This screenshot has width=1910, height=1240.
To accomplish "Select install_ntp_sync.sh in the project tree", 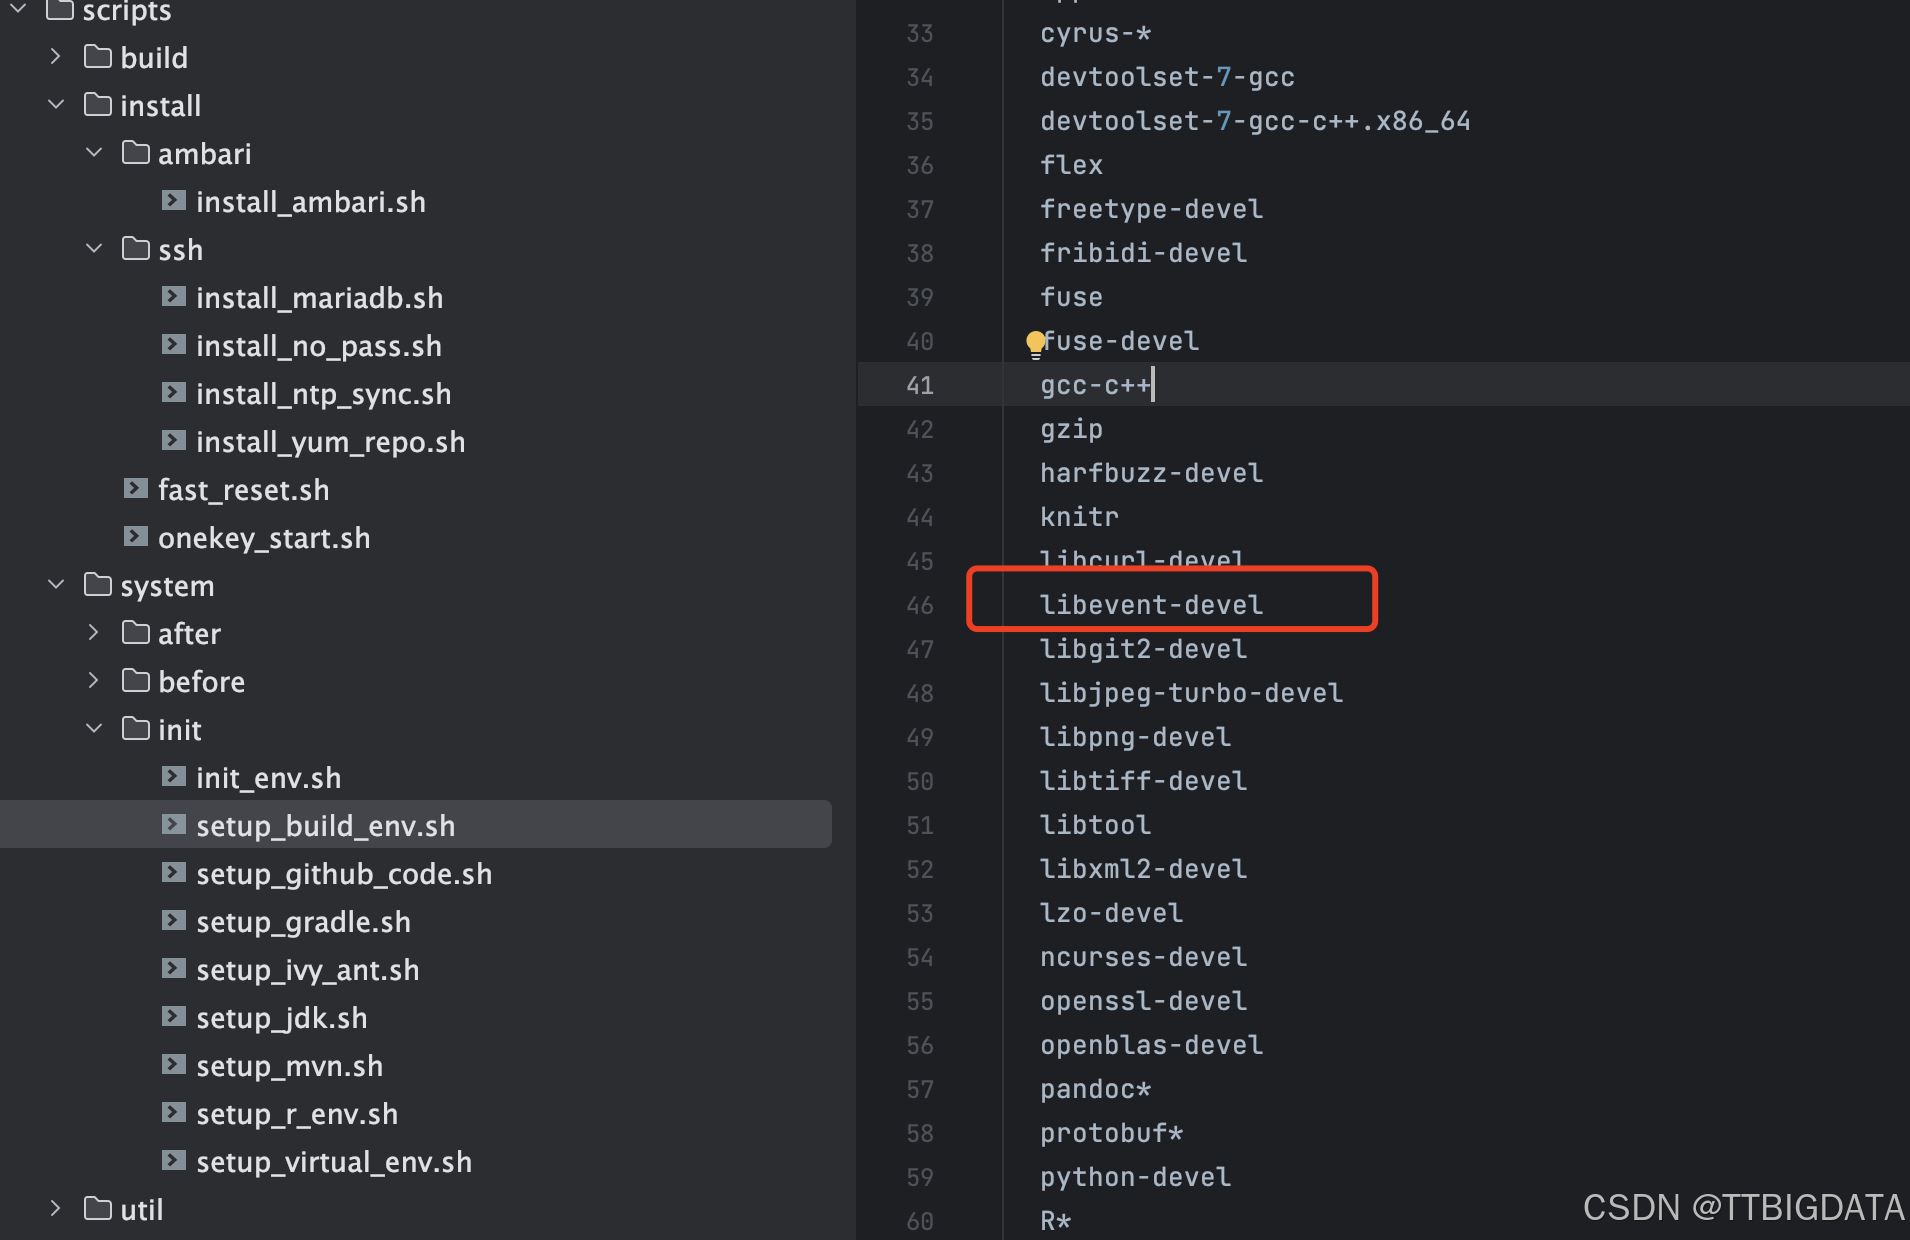I will point(324,394).
